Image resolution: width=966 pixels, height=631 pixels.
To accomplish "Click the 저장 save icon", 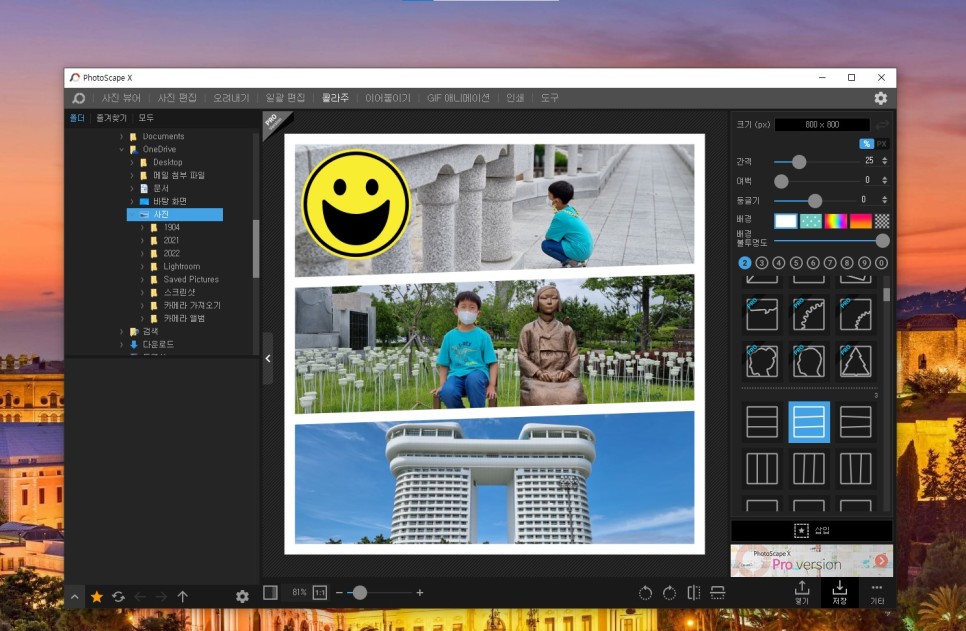I will 839,592.
